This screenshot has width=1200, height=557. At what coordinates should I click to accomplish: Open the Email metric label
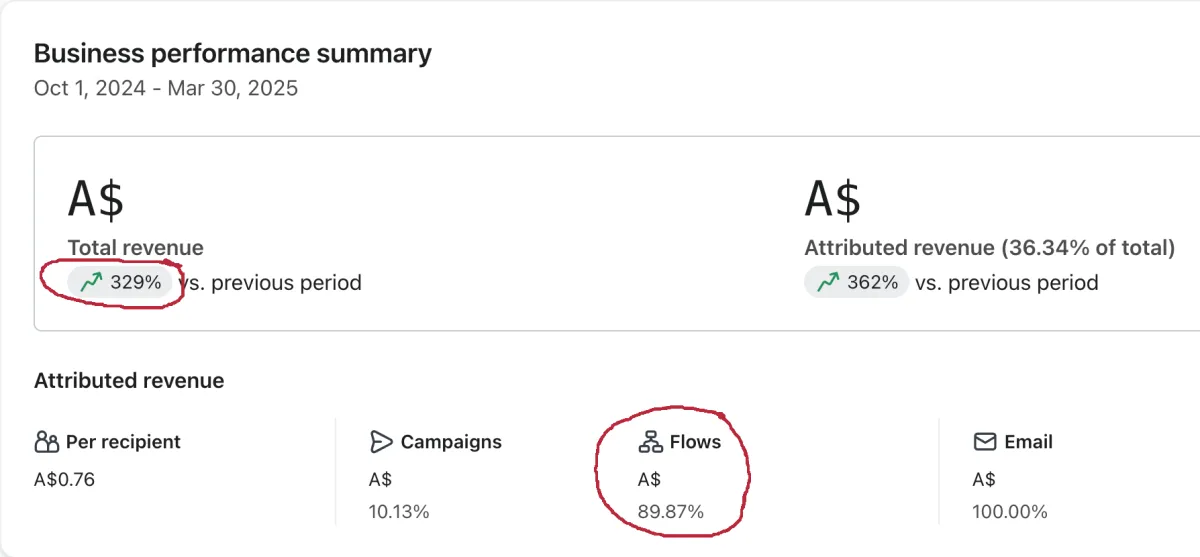click(1029, 442)
